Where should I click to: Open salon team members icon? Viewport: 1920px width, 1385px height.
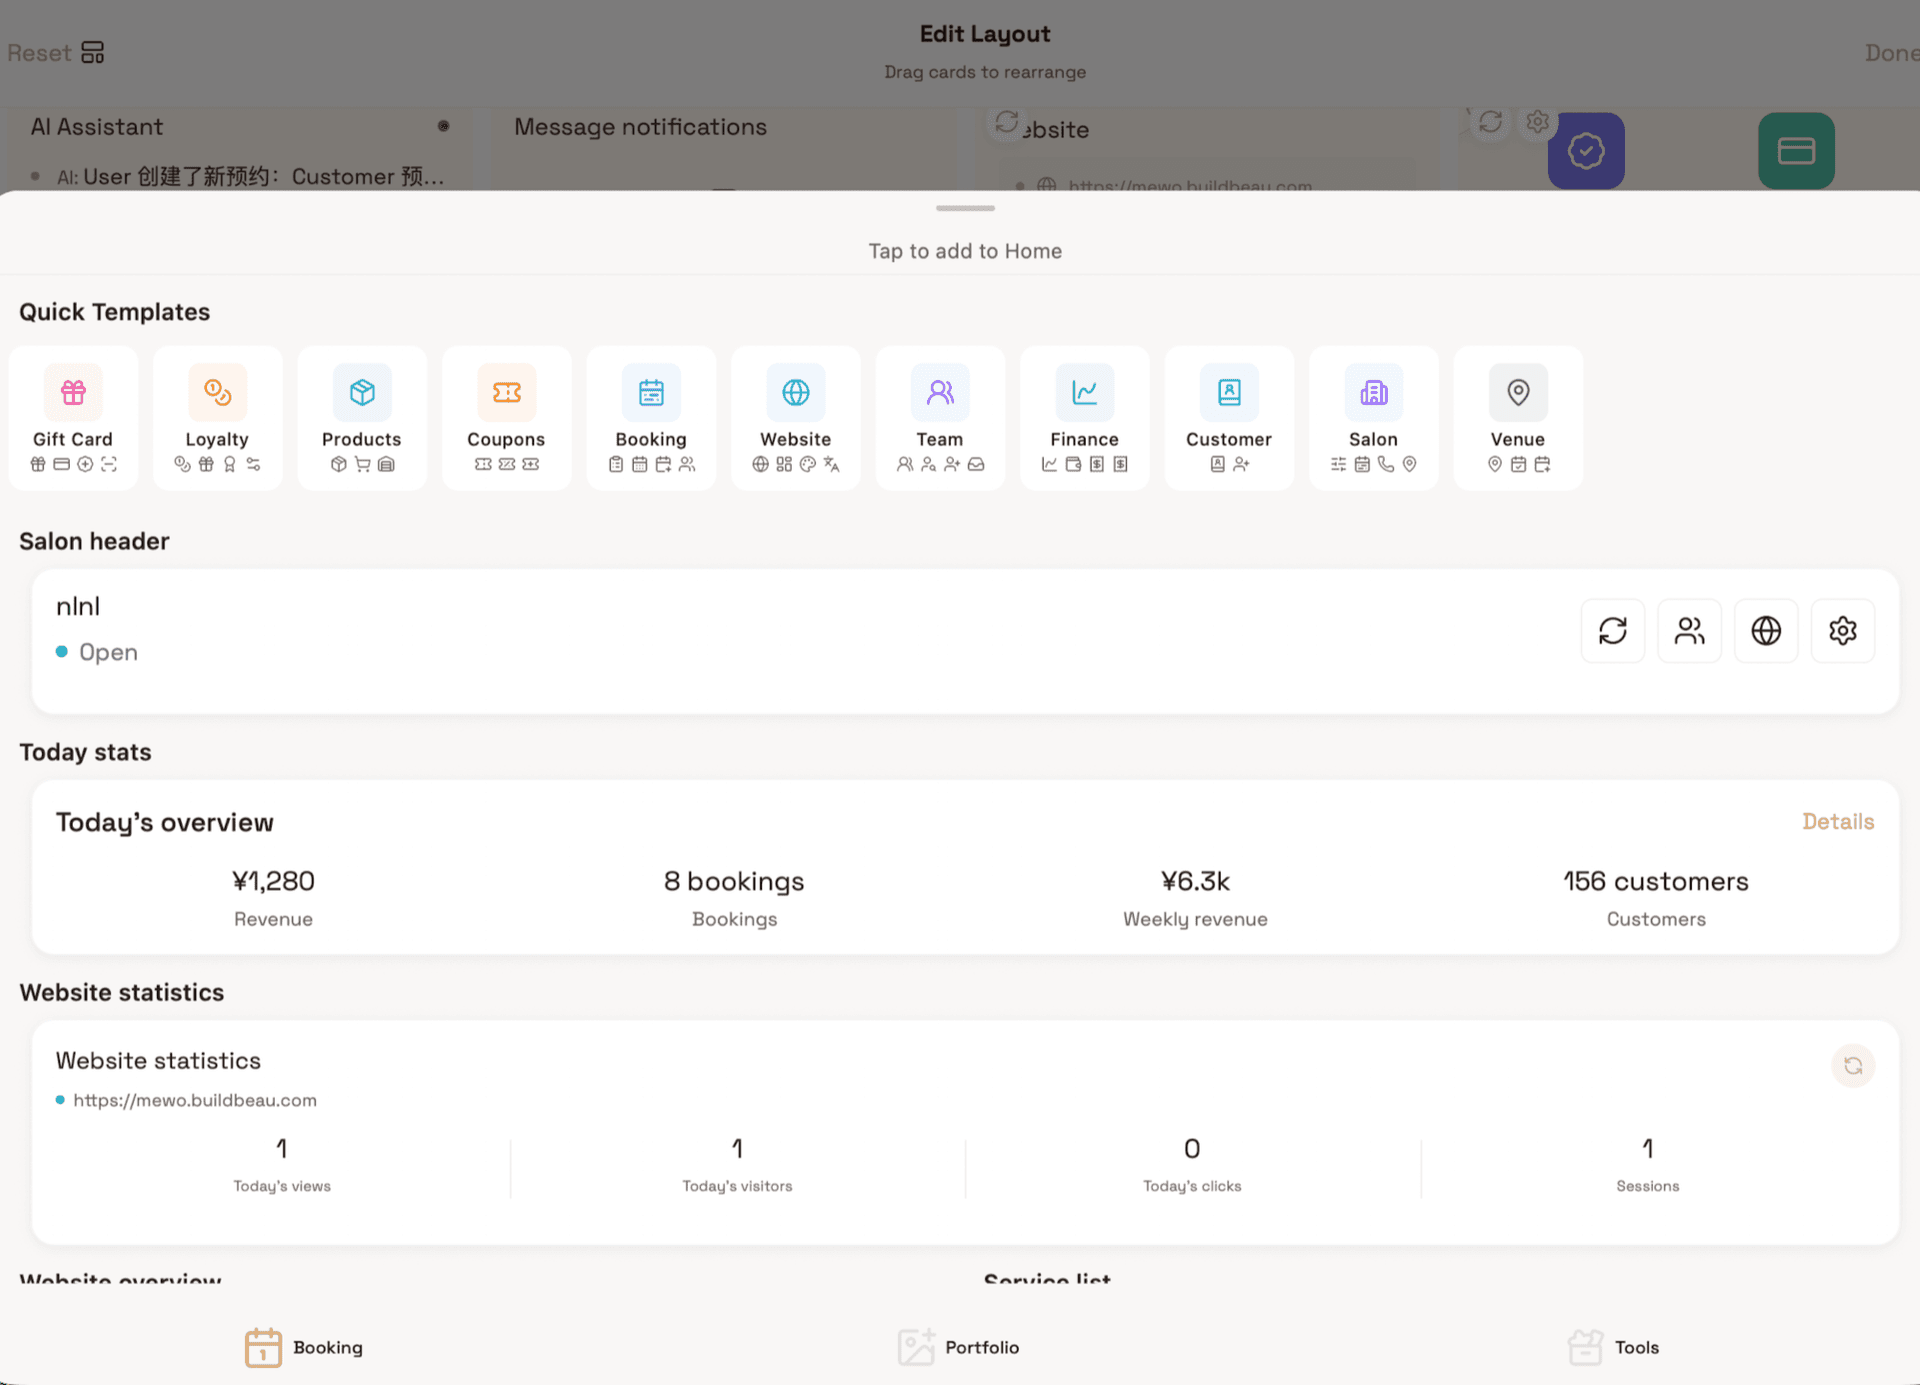click(x=1689, y=630)
